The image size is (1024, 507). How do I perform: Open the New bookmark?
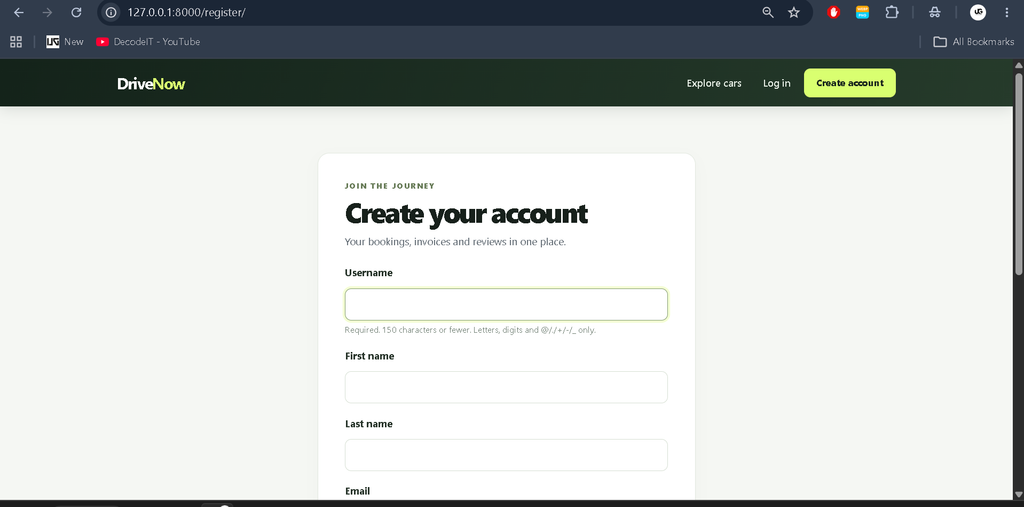click(x=65, y=42)
